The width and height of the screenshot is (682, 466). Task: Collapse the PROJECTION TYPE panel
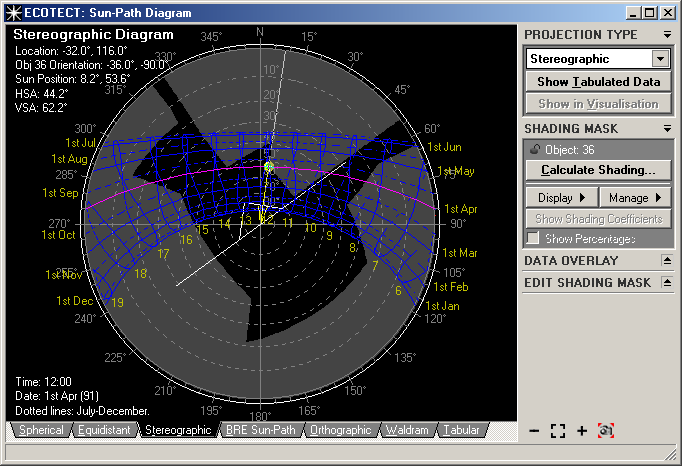667,34
